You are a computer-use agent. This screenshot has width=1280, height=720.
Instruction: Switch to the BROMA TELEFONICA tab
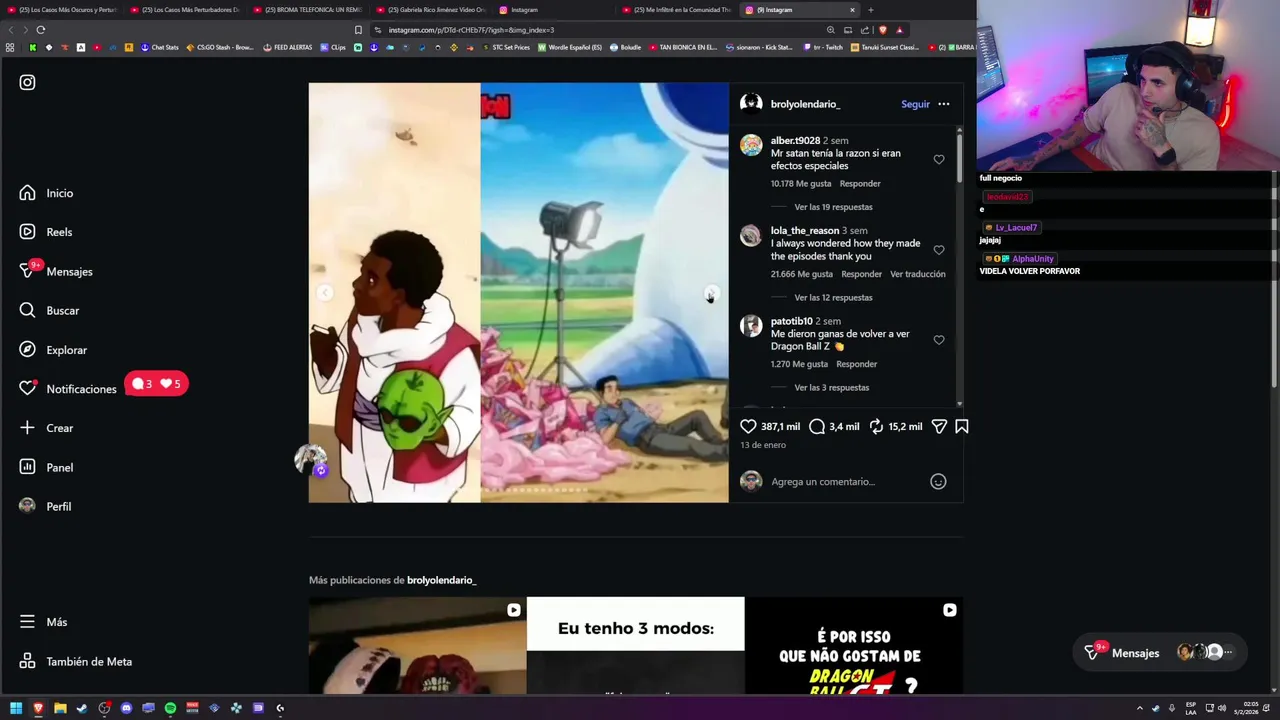307,10
